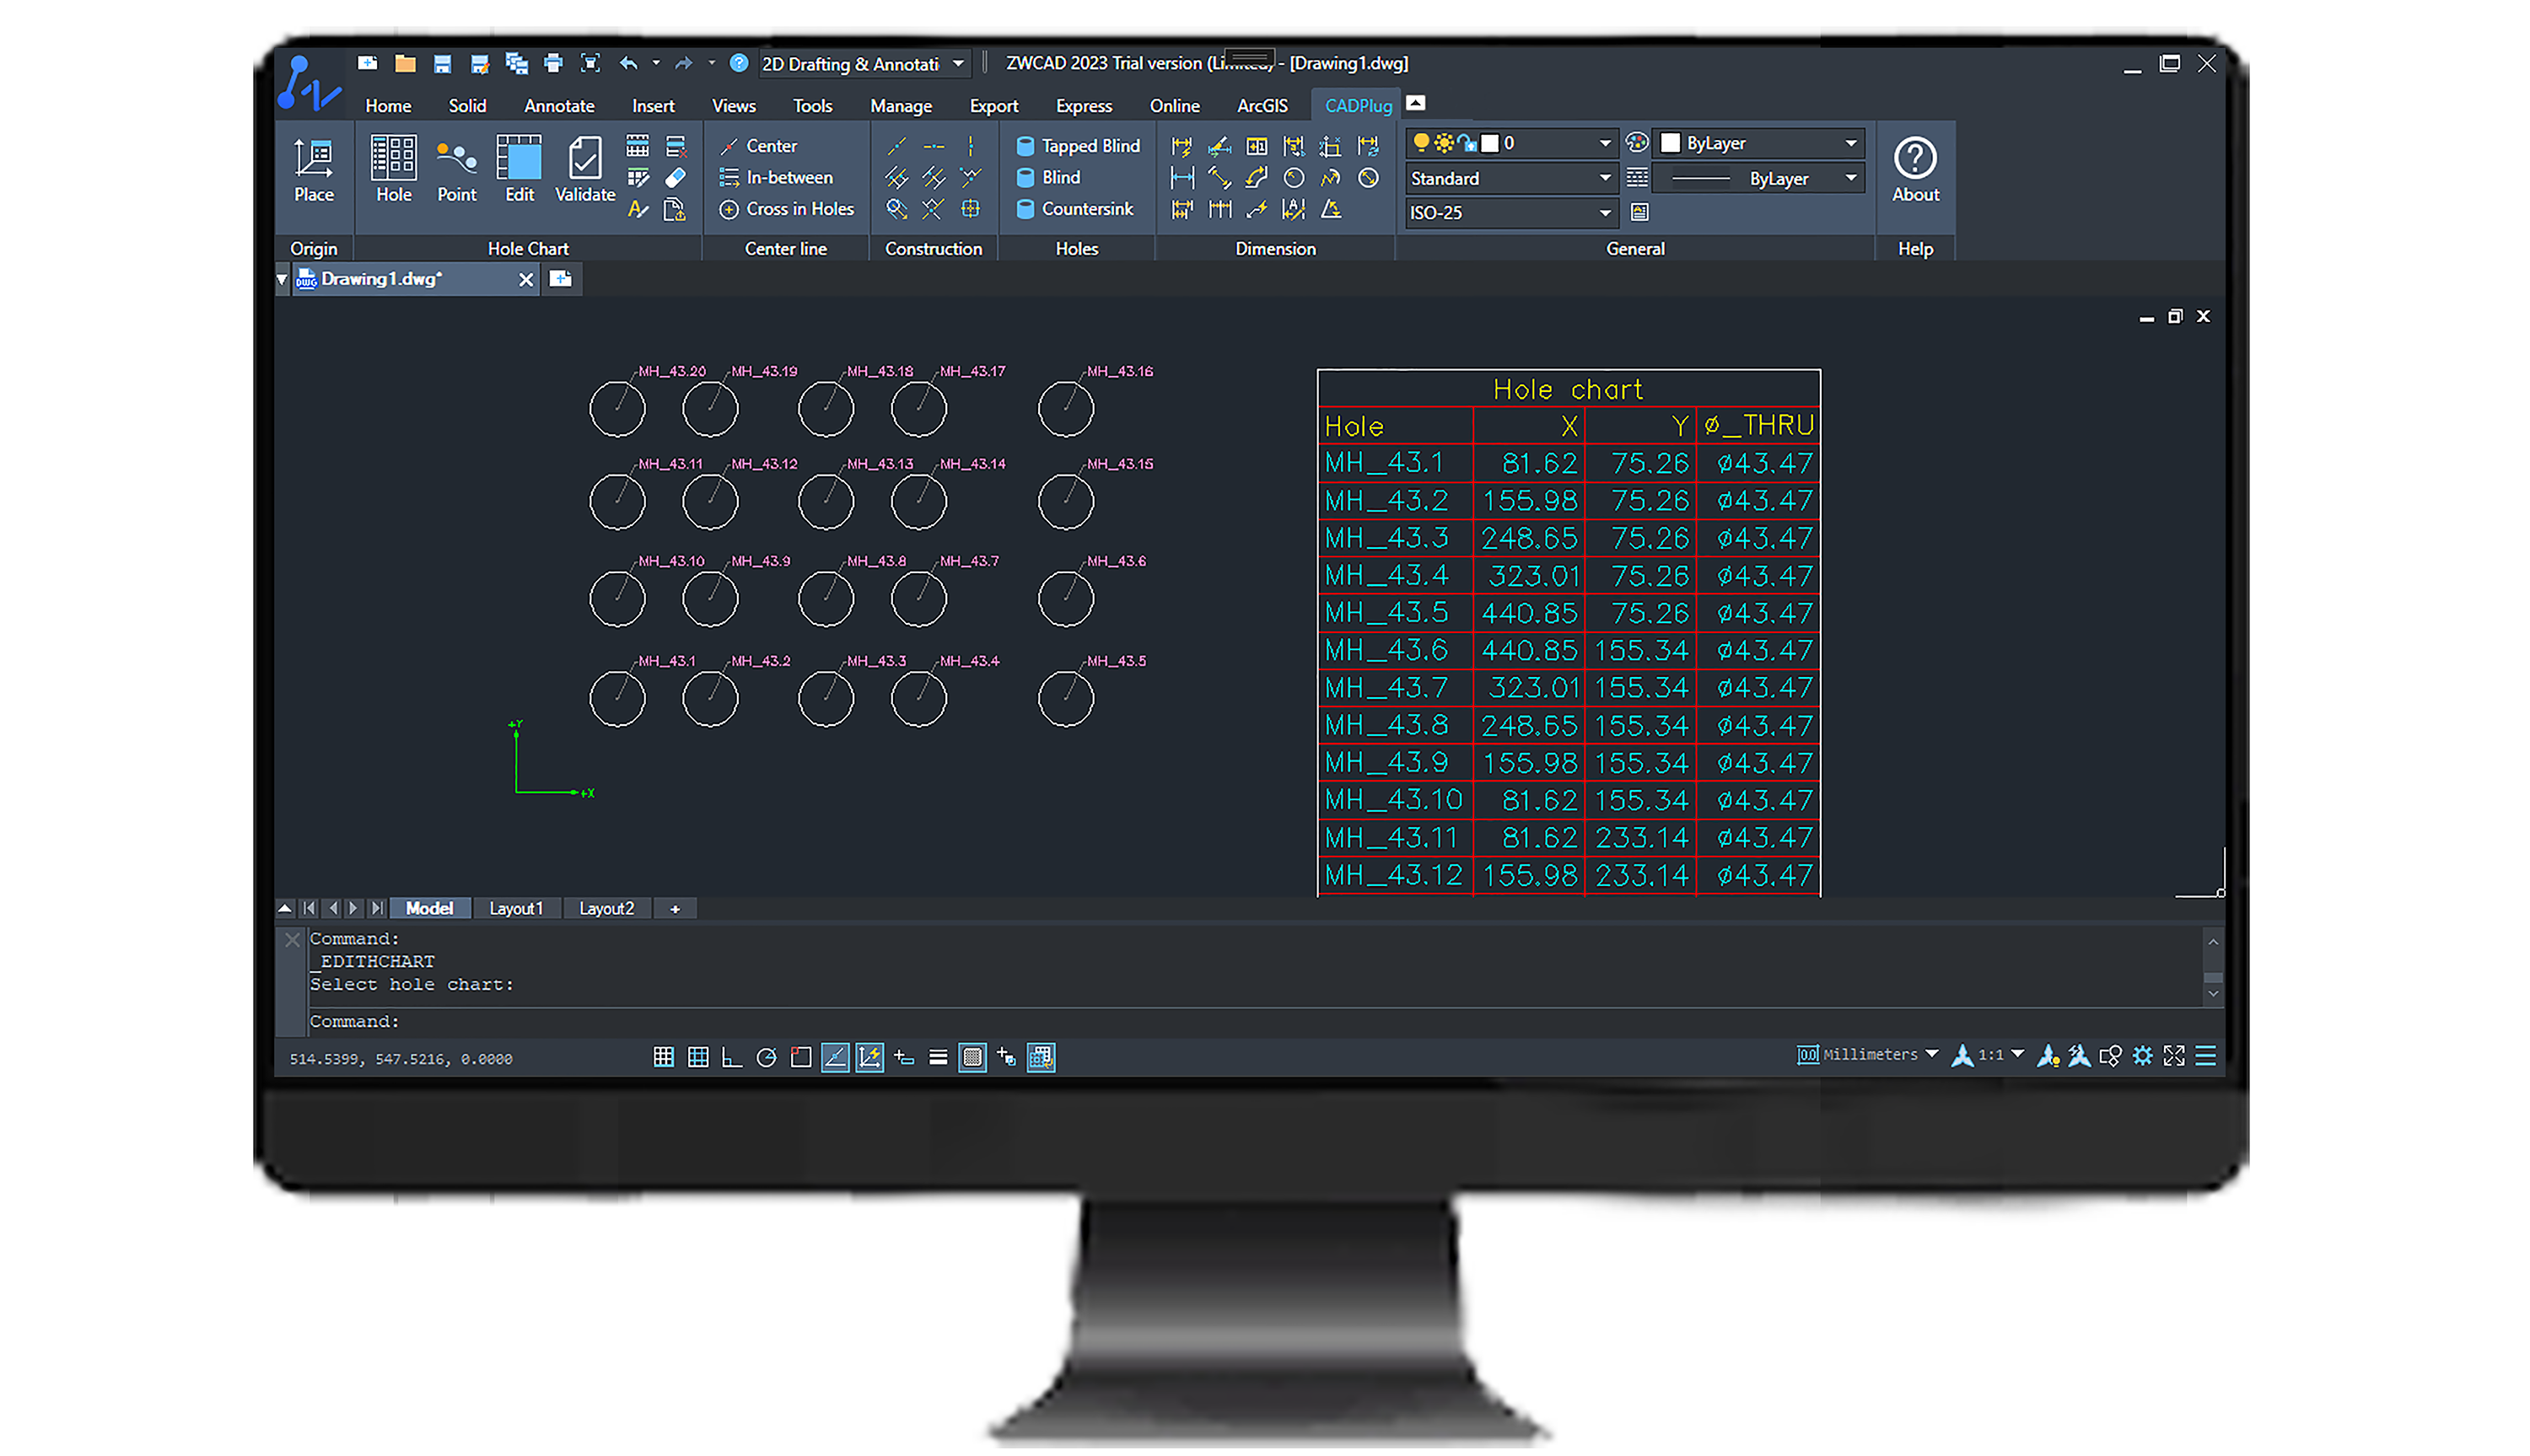Click the Cross in Holes button
Viewport: 2530px width, 1456px height.
pos(787,209)
